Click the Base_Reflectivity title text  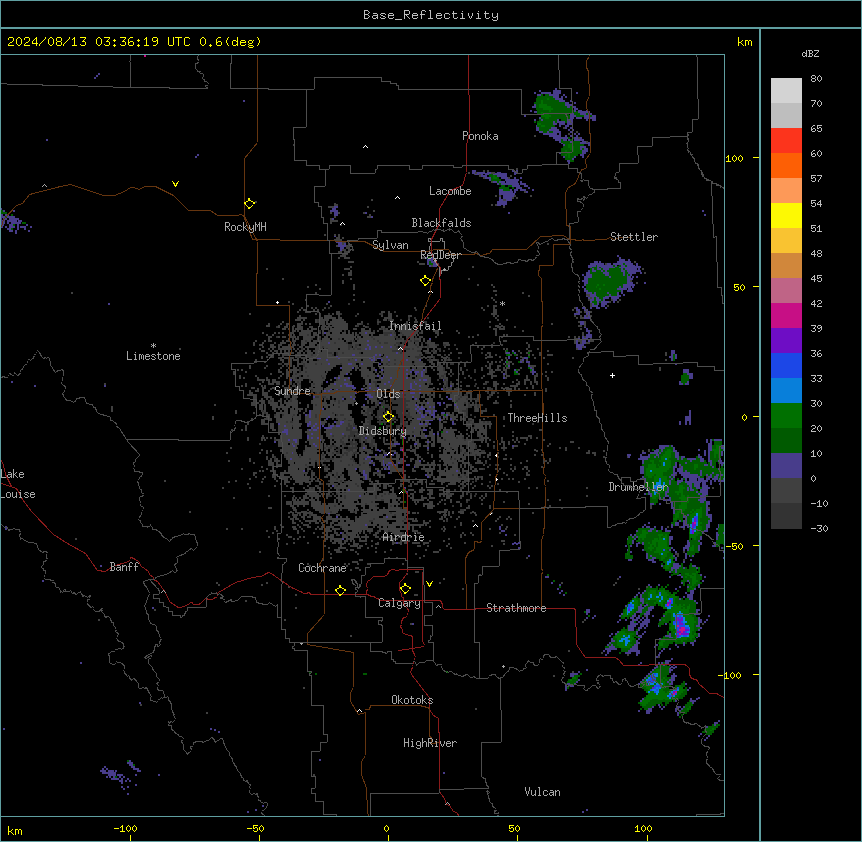click(x=431, y=15)
